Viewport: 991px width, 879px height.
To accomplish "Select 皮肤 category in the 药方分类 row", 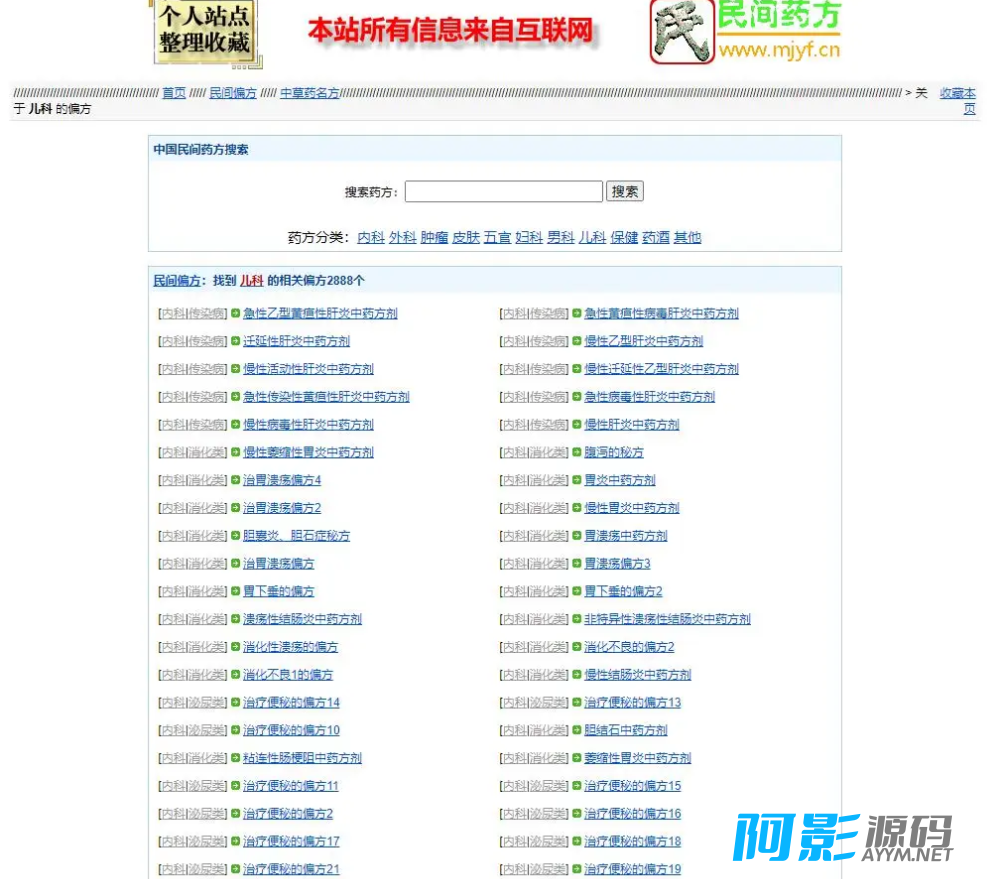I will [465, 237].
